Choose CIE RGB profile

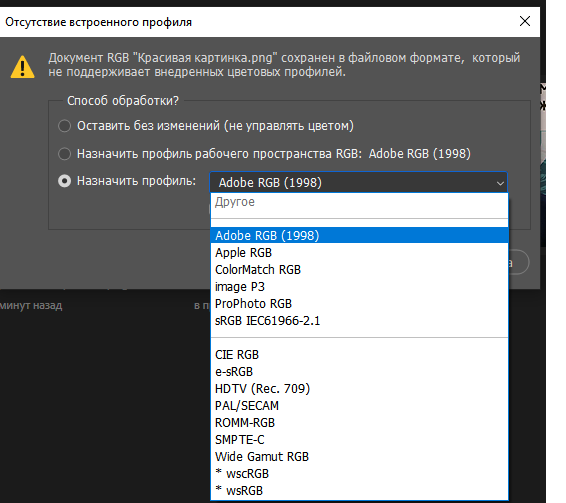click(359, 355)
